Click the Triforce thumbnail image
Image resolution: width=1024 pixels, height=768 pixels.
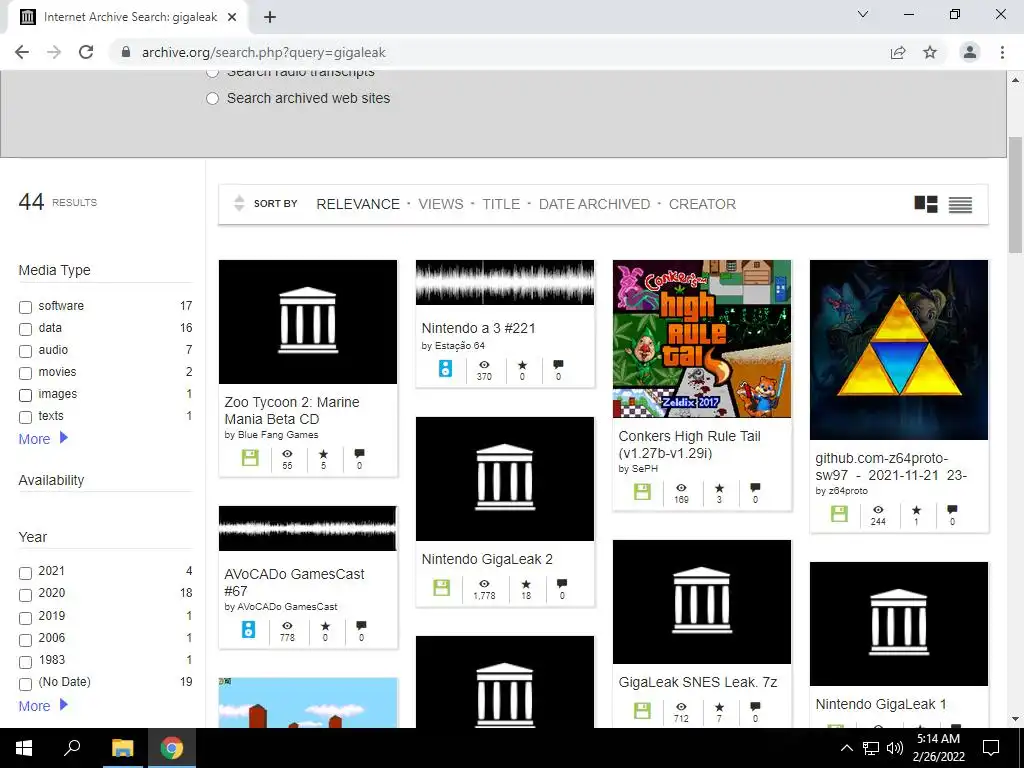899,349
